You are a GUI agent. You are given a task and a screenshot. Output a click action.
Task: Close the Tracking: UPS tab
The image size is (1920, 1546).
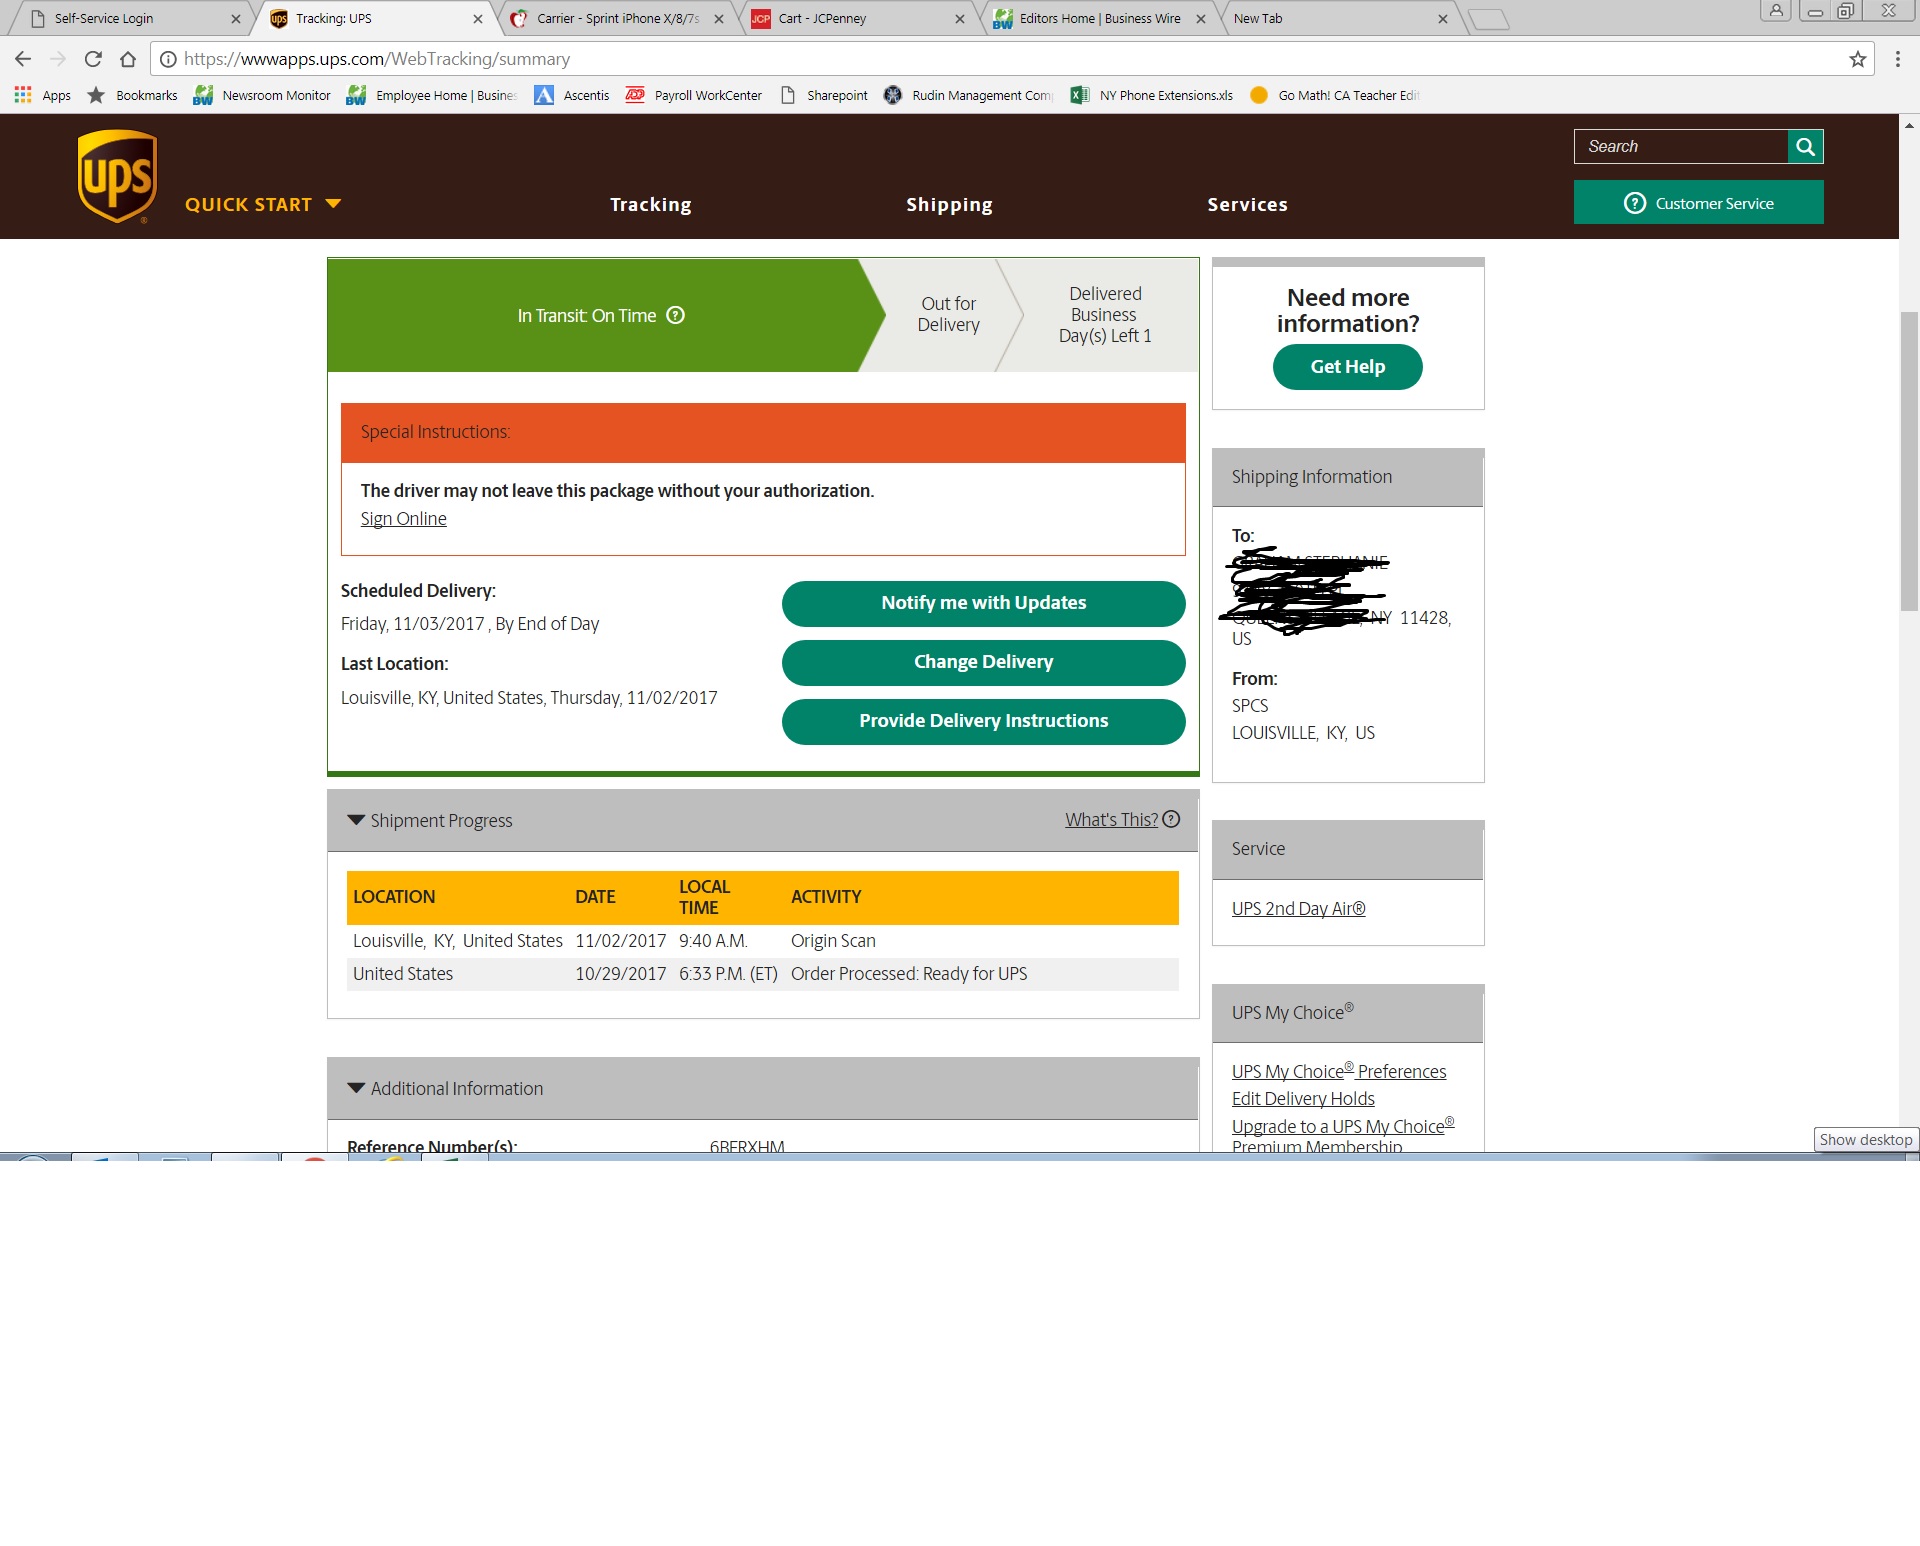point(477,19)
